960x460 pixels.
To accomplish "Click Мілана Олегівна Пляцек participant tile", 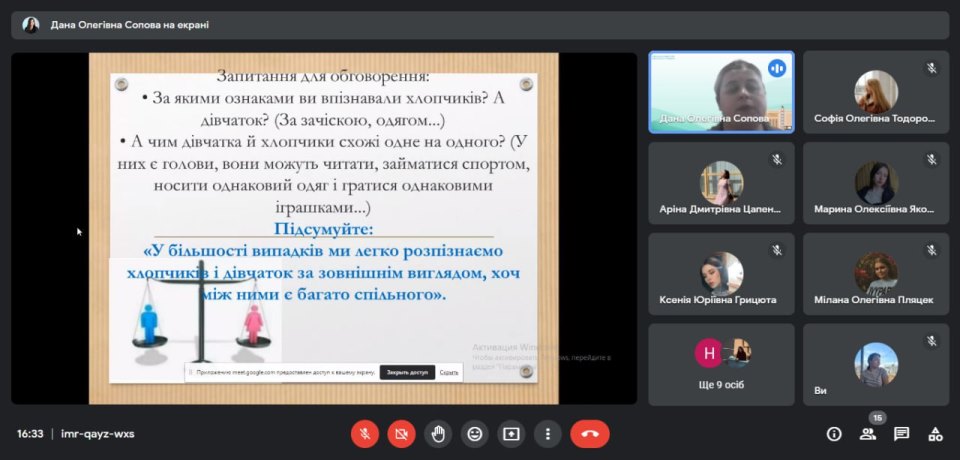I will (x=876, y=274).
